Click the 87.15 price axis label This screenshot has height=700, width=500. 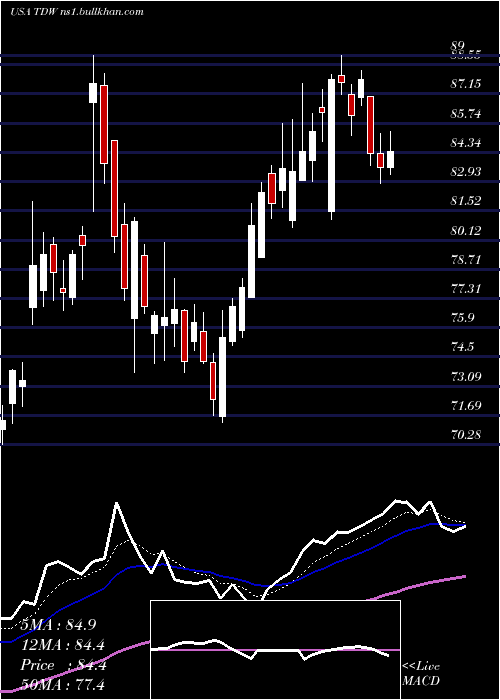click(466, 84)
